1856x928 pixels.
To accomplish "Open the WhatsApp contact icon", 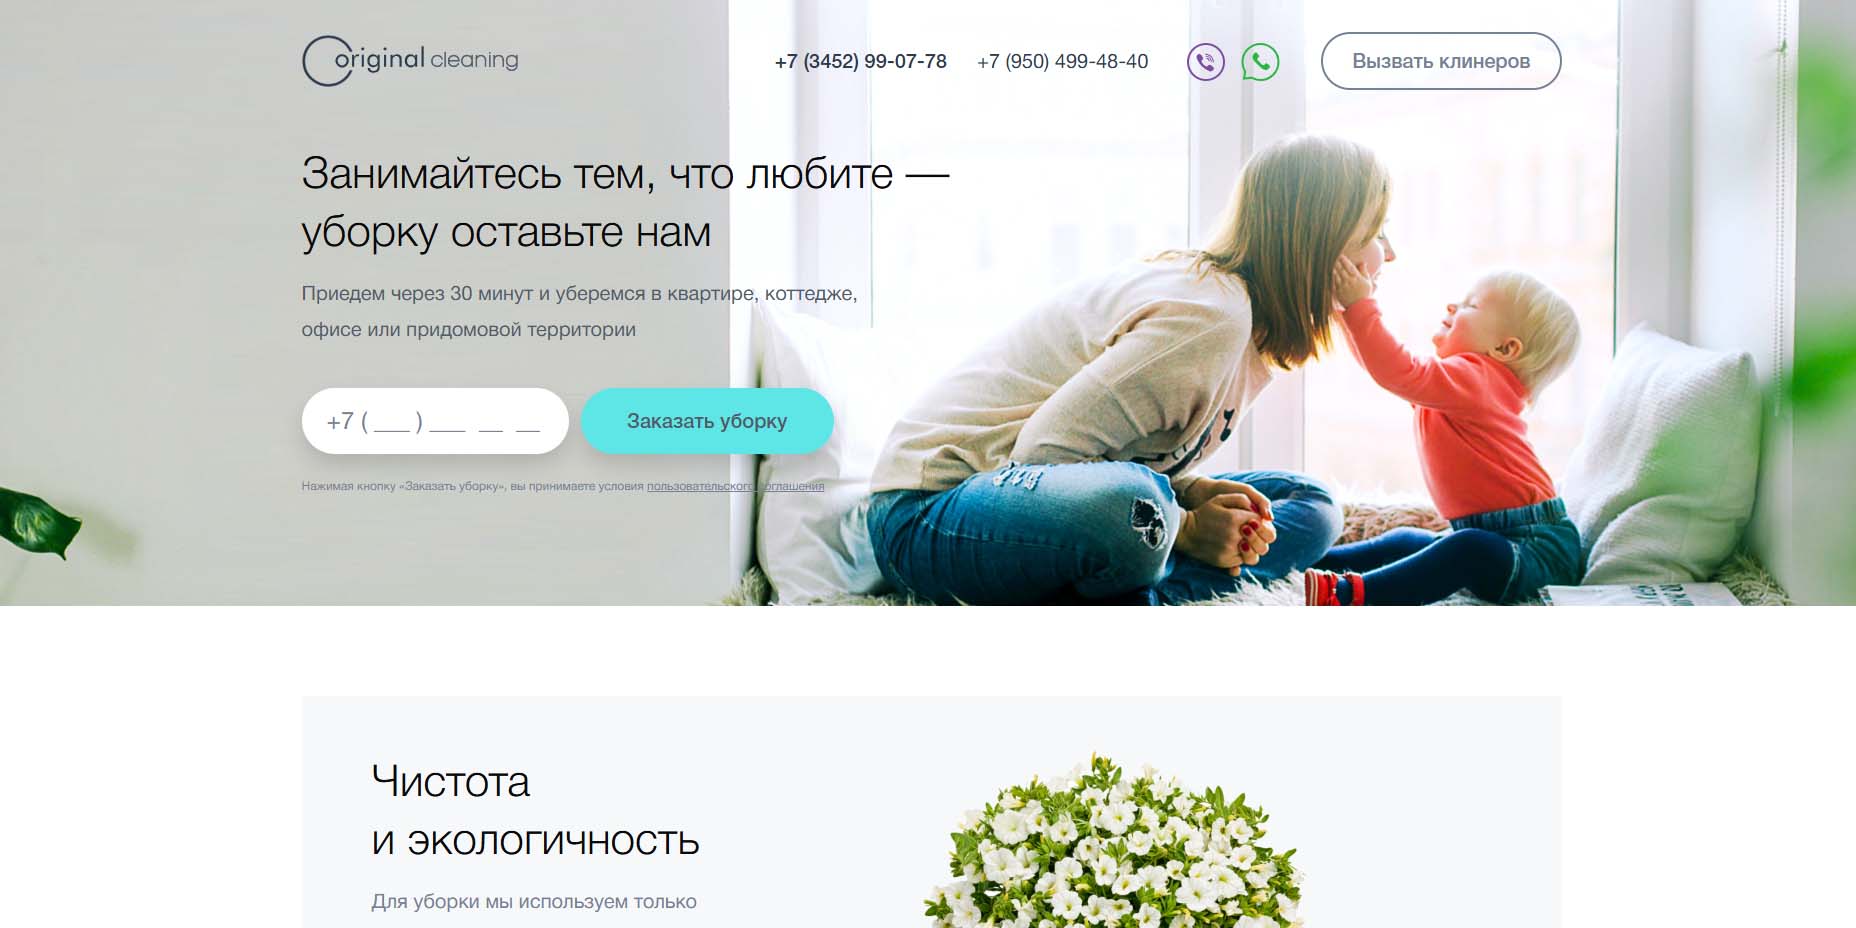I will 1260,62.
